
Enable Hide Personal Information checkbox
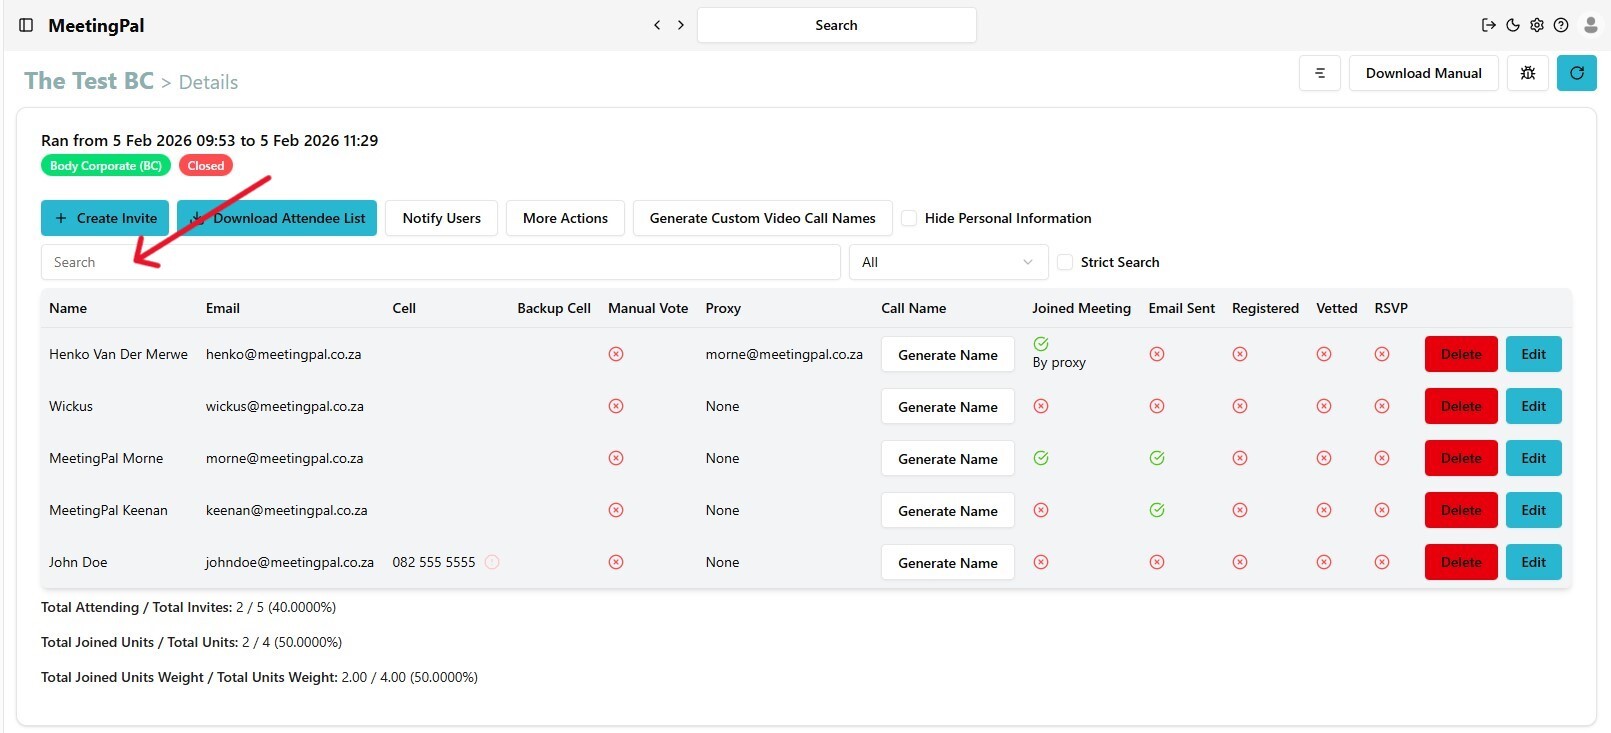(909, 218)
